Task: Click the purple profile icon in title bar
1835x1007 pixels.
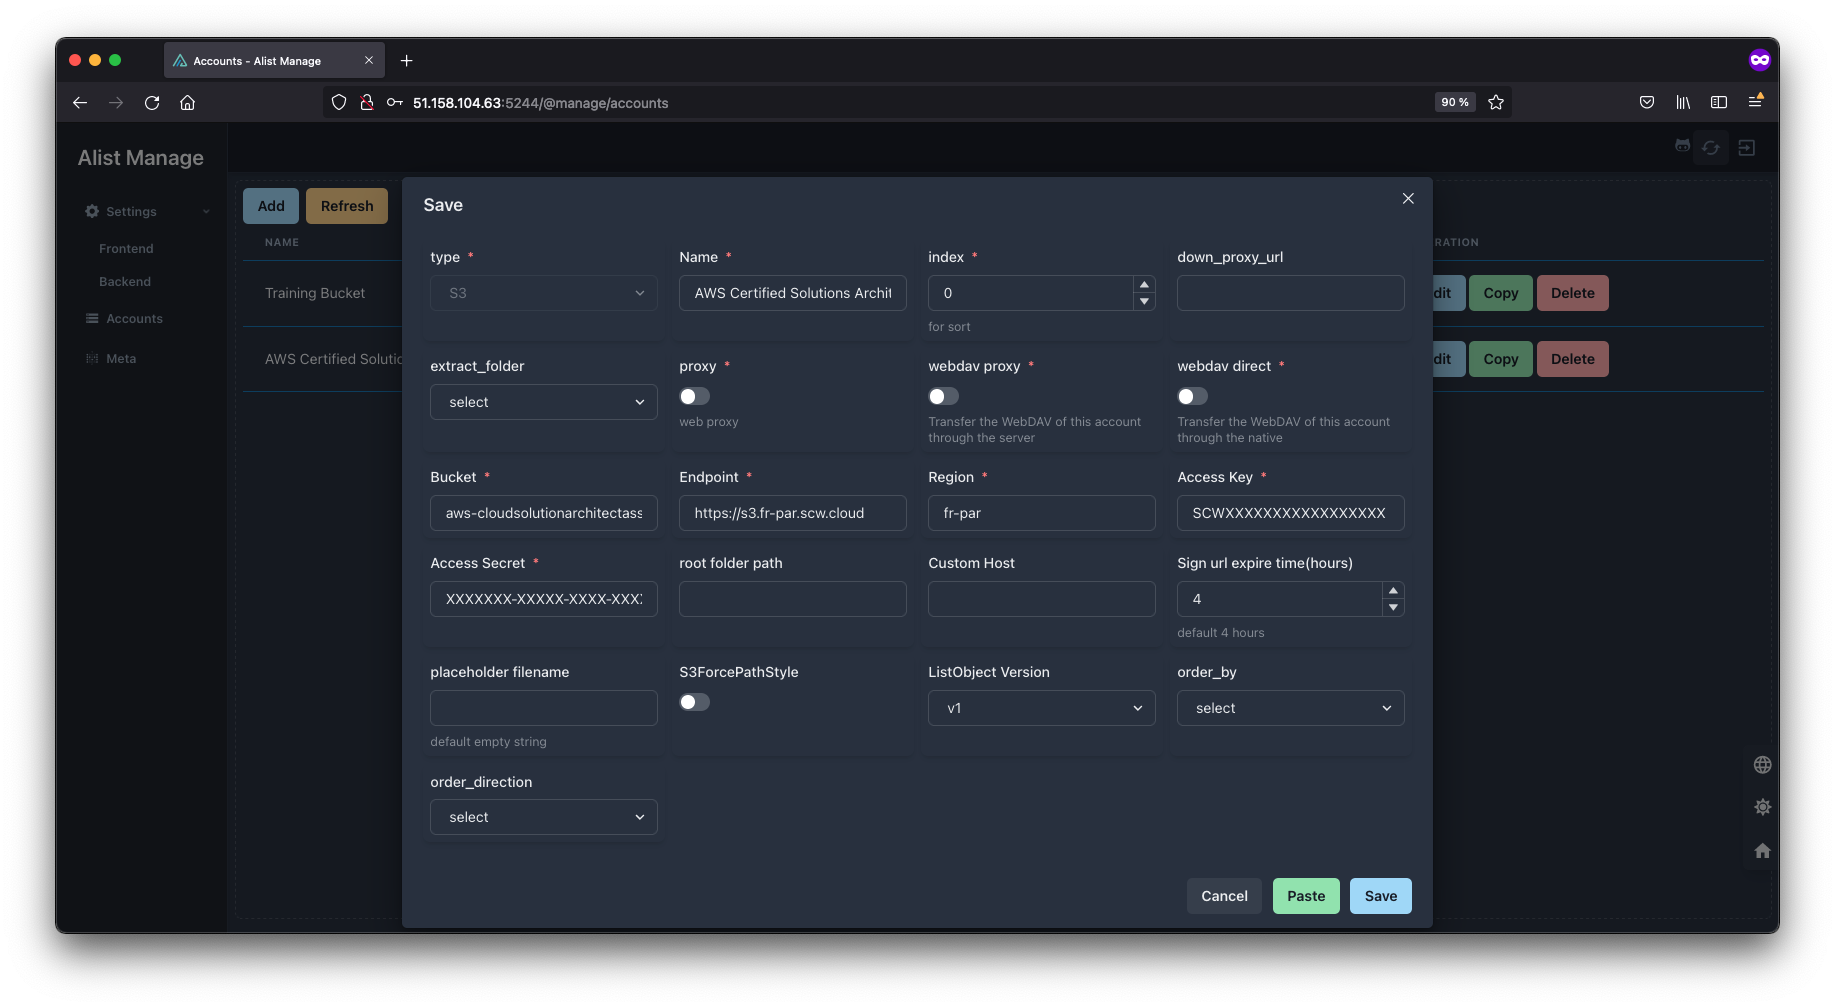Action: click(1760, 60)
